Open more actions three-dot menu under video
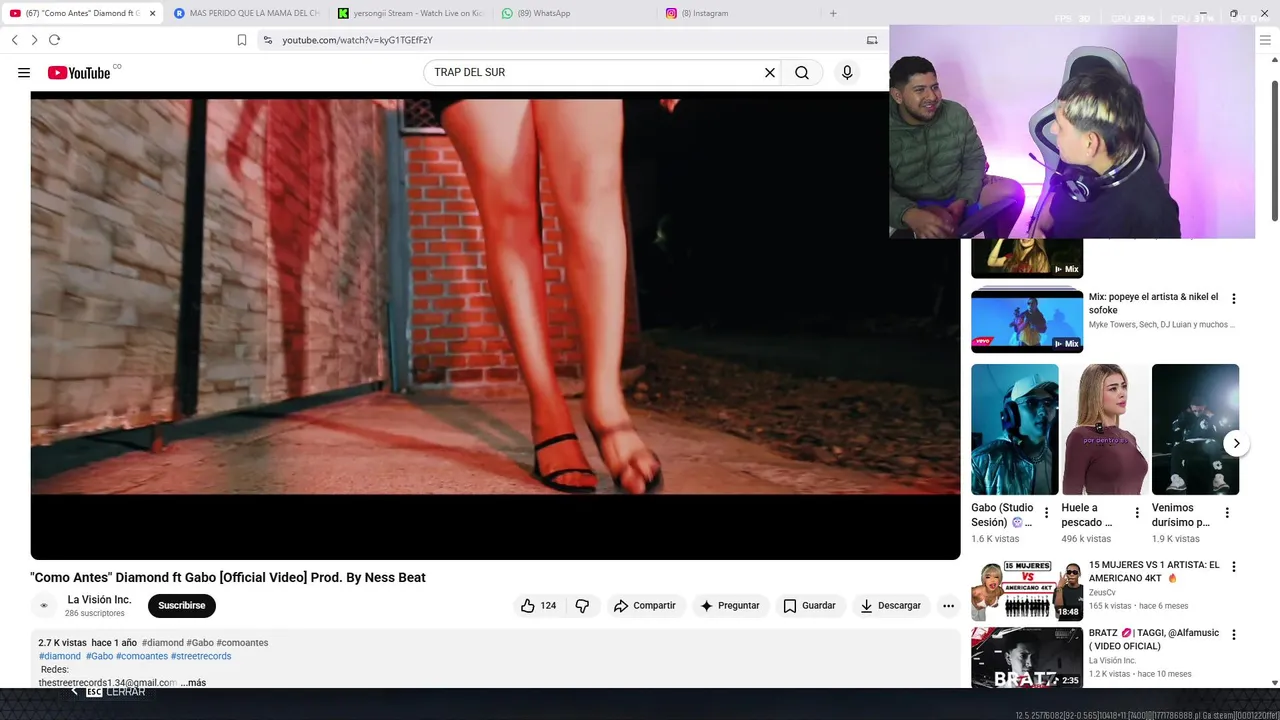 click(x=948, y=605)
